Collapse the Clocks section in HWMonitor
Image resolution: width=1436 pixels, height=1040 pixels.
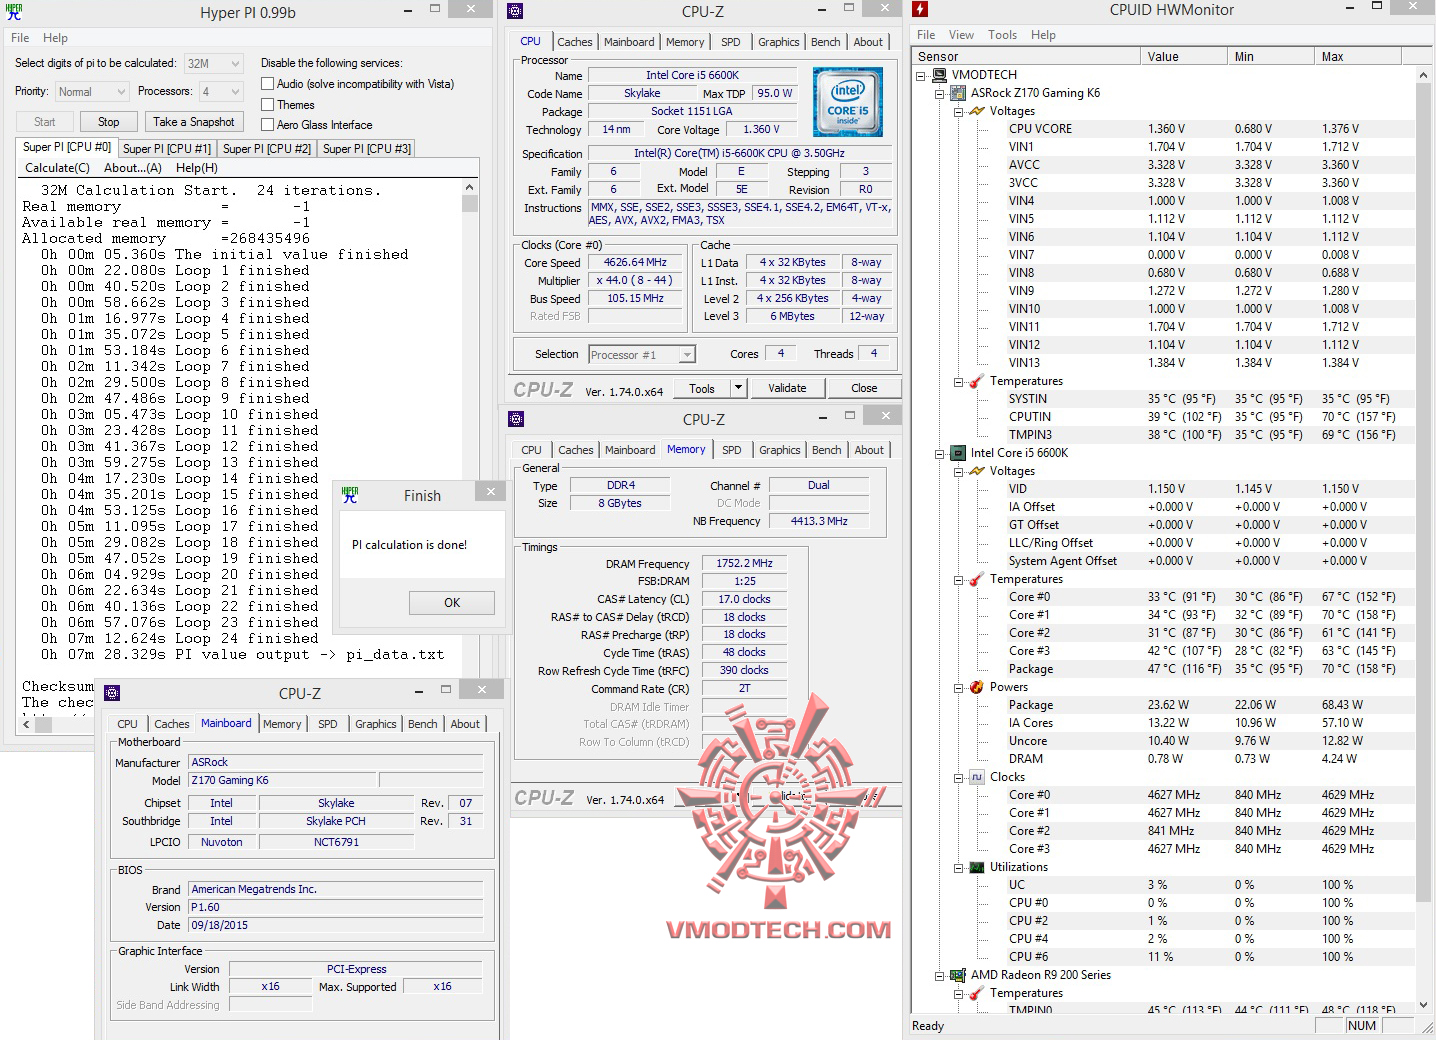tap(958, 777)
